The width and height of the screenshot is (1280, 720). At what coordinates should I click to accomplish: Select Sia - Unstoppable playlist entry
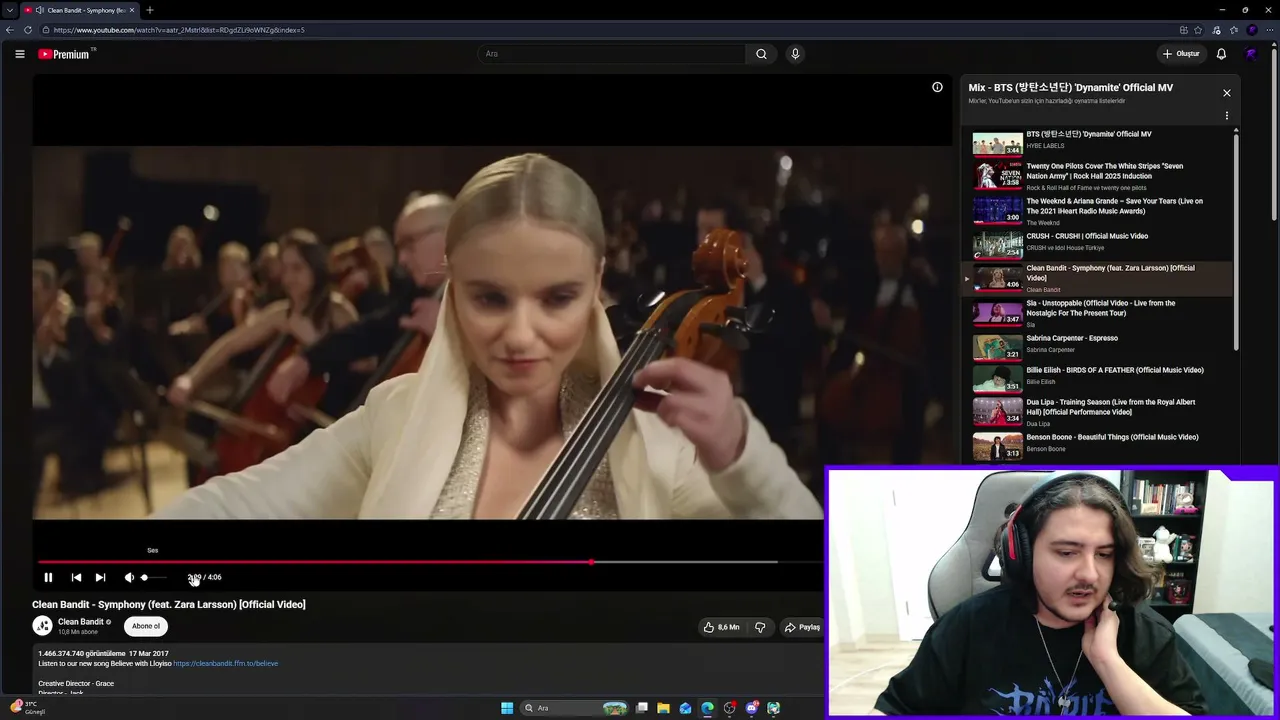click(1097, 313)
